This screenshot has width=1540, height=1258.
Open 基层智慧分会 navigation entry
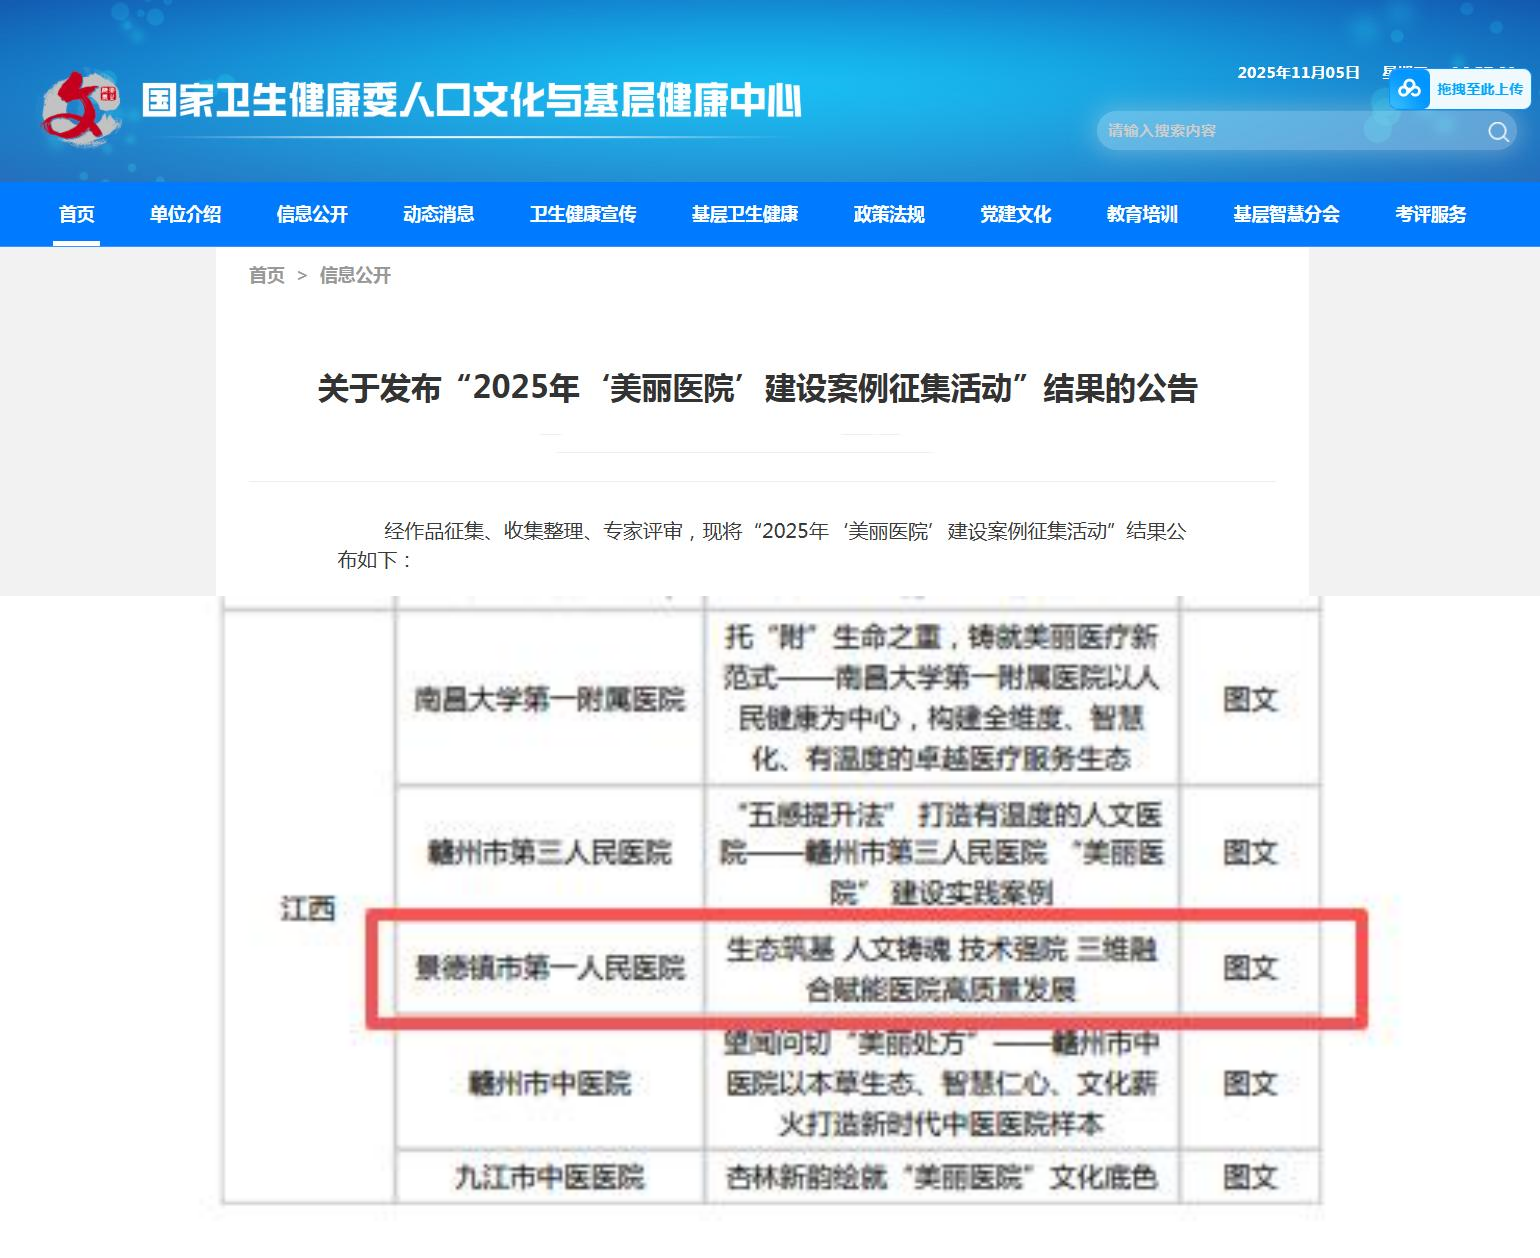coord(1286,214)
